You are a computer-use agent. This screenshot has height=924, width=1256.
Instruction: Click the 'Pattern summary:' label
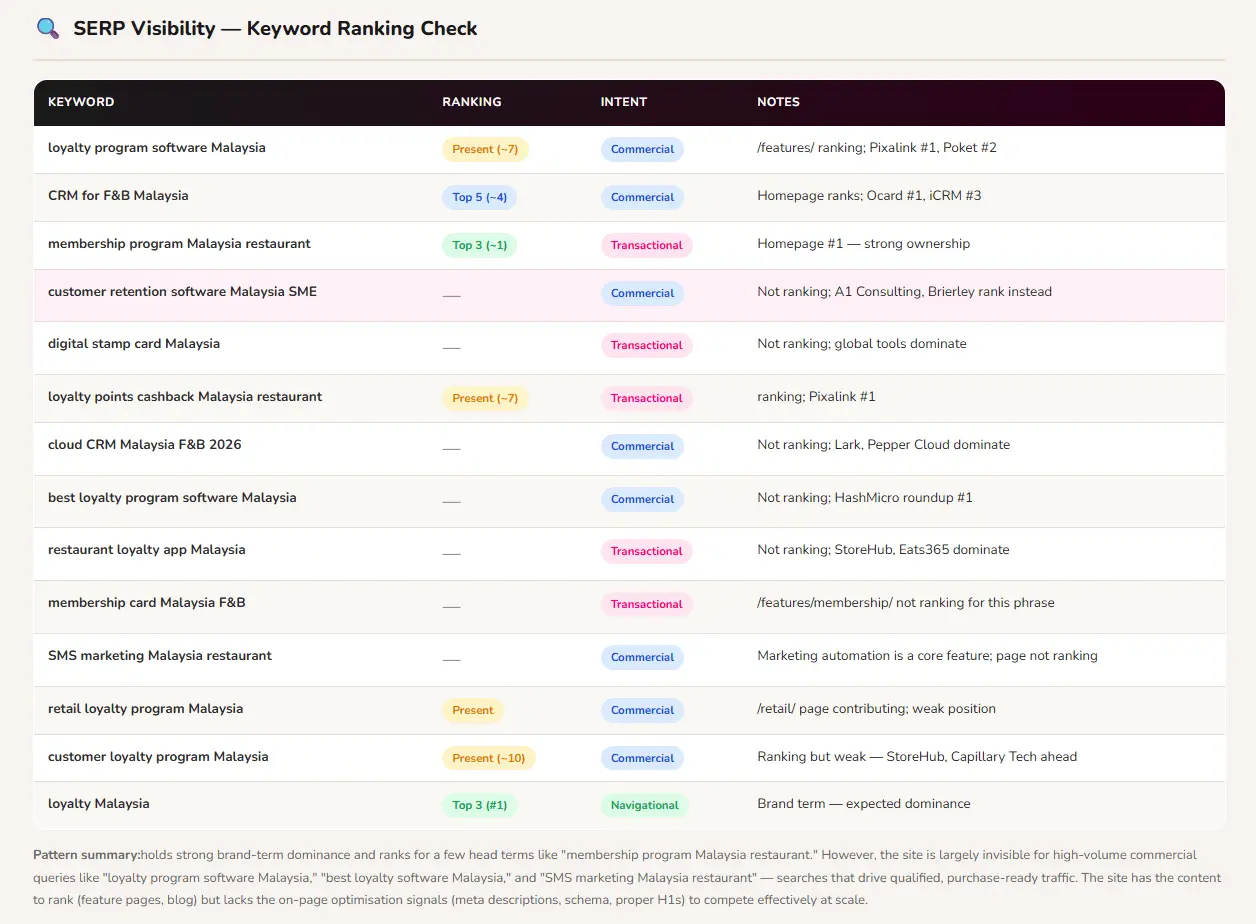[x=87, y=855]
